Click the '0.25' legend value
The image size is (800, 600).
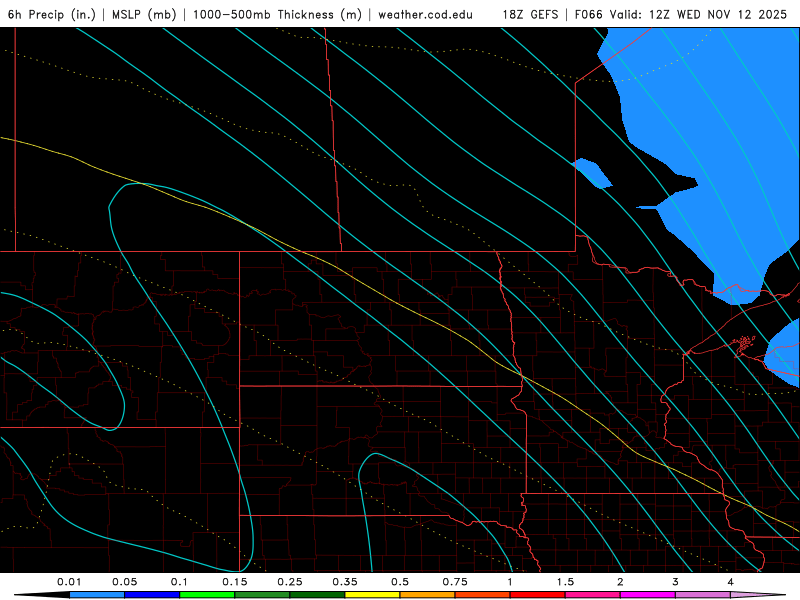coord(290,582)
